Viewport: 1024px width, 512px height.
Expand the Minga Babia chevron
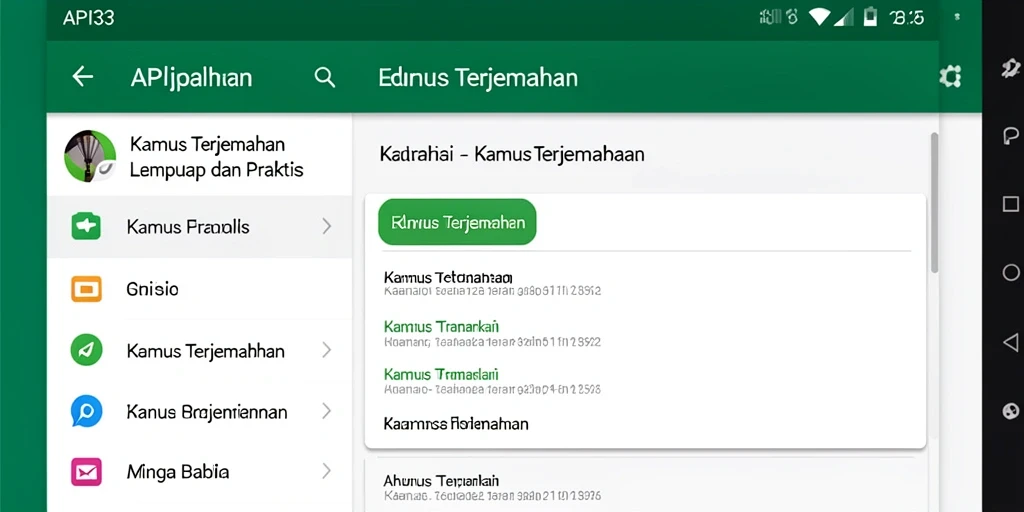point(327,471)
